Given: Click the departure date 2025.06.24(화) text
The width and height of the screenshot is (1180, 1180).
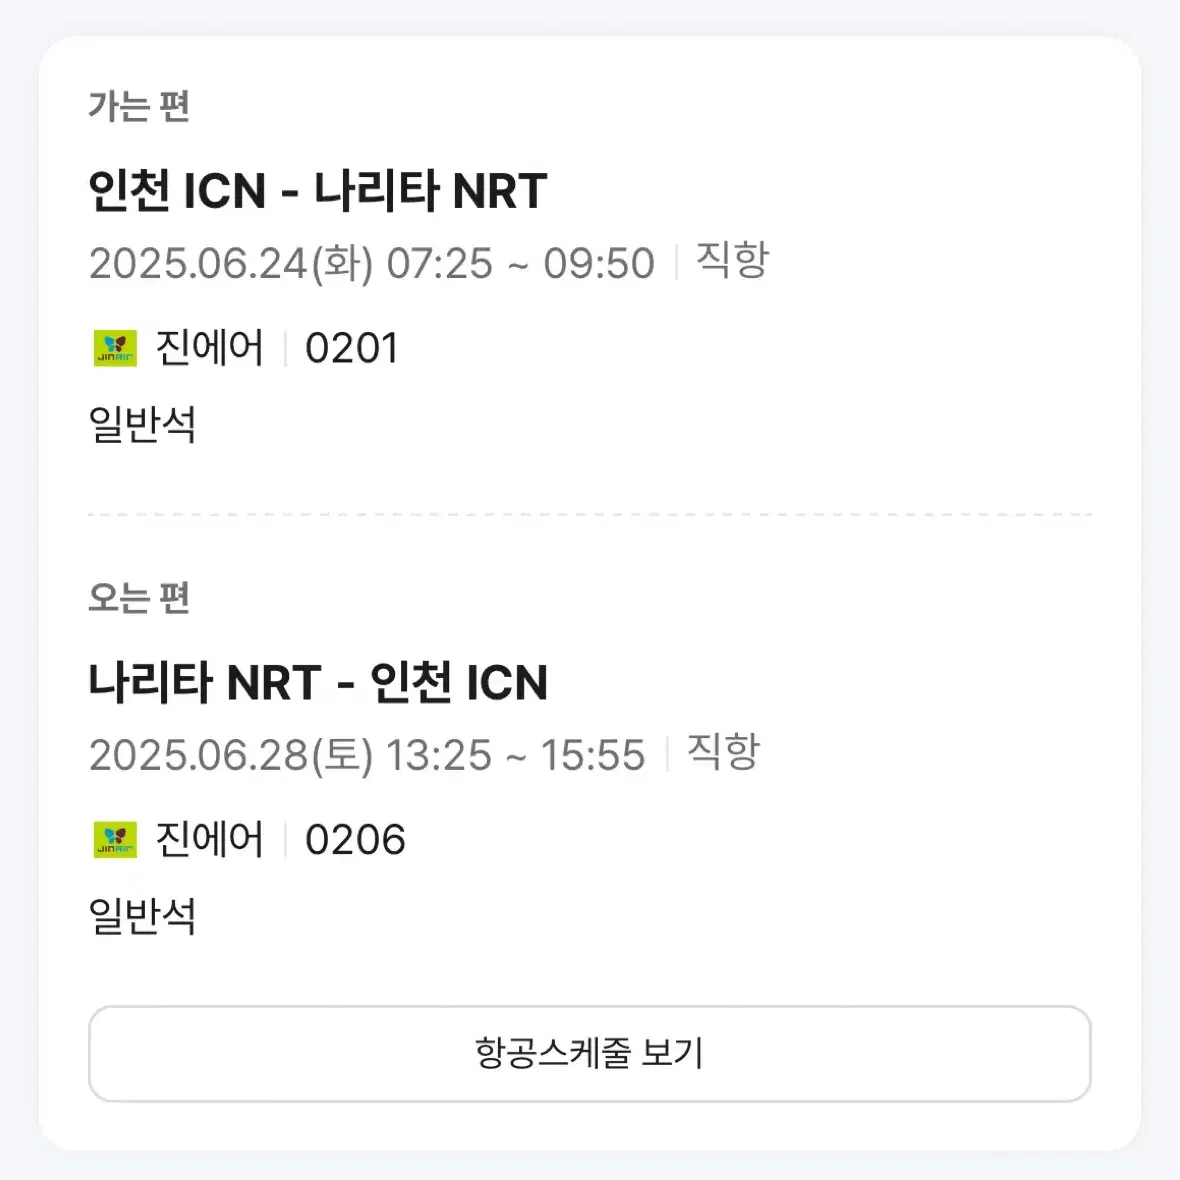Looking at the screenshot, I should pos(229,263).
